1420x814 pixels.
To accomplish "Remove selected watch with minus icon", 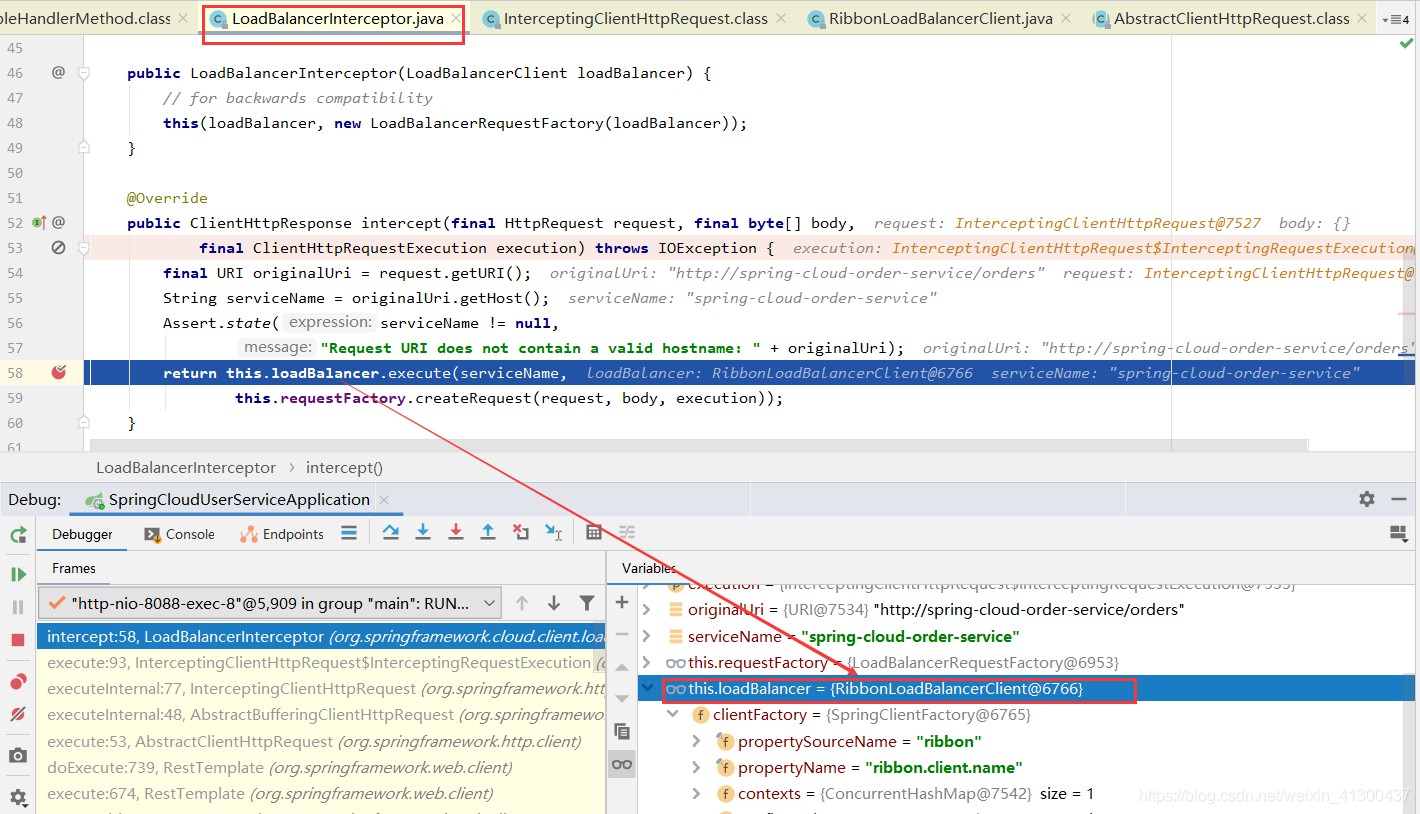I will 622,634.
